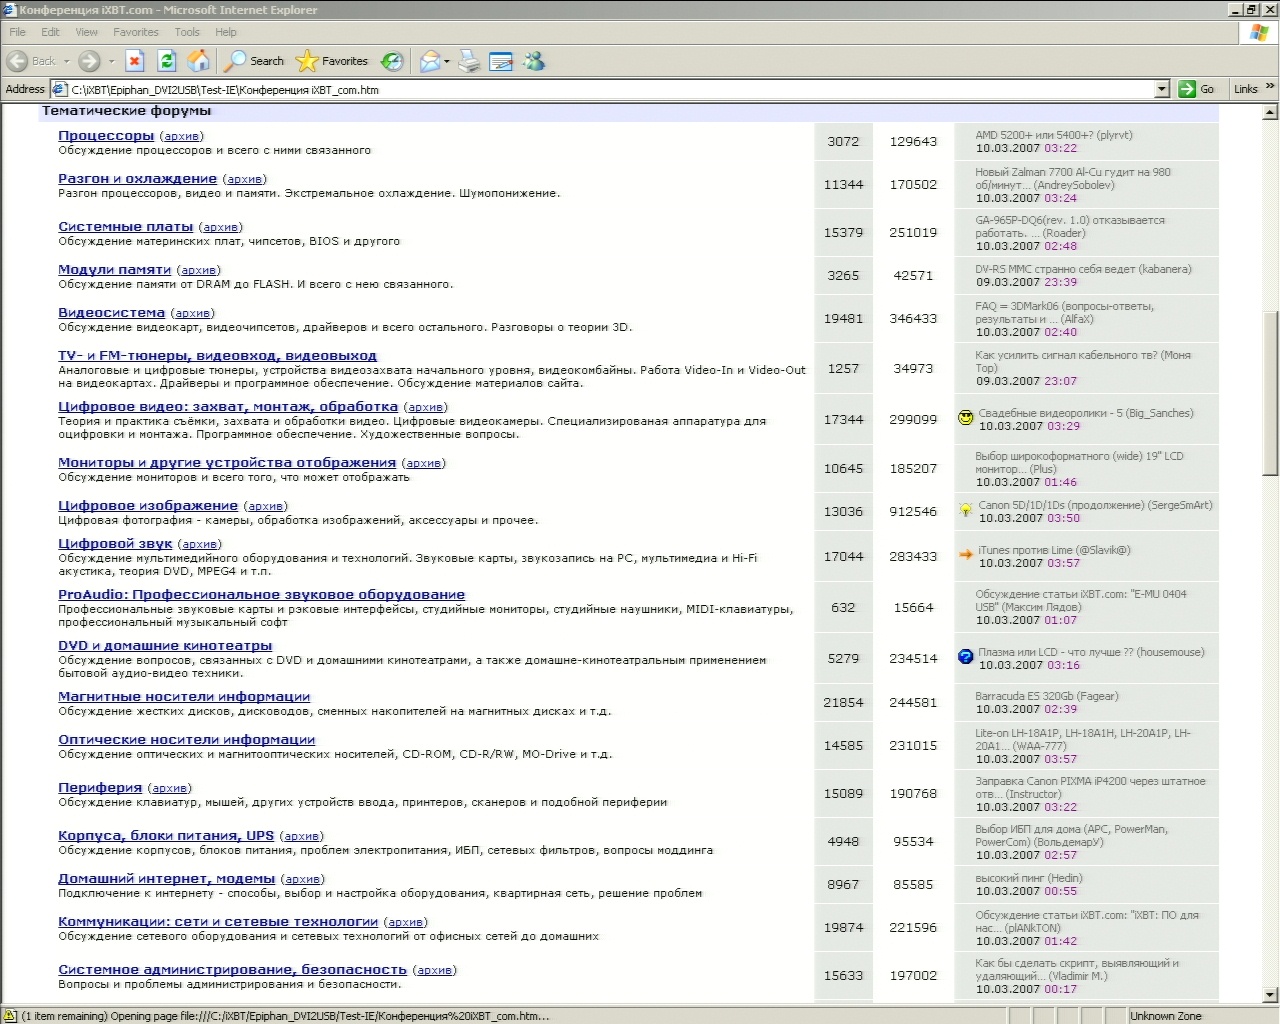Expand the Address bar dropdown list

[1161, 89]
